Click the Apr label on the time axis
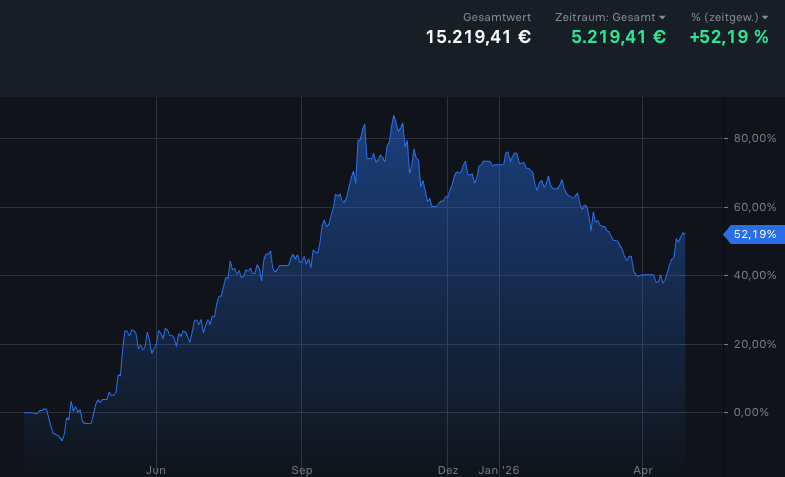Screen dimensions: 785x477 643,469
